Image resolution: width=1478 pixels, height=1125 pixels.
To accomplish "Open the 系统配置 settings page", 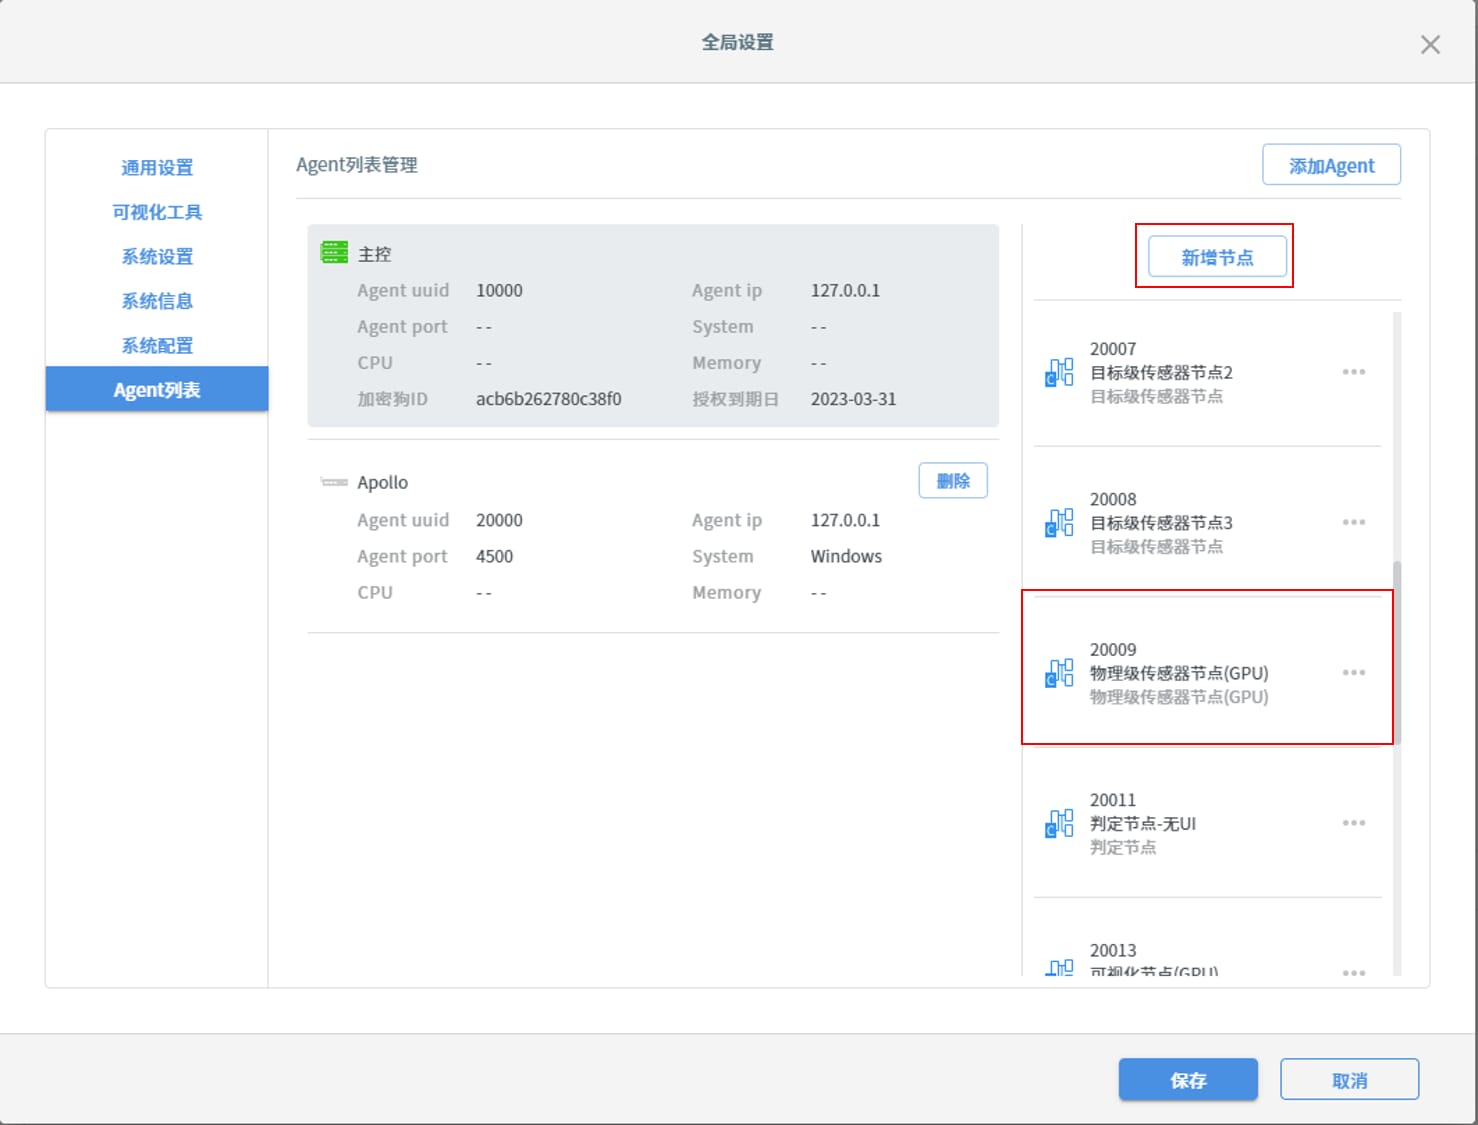I will 157,345.
